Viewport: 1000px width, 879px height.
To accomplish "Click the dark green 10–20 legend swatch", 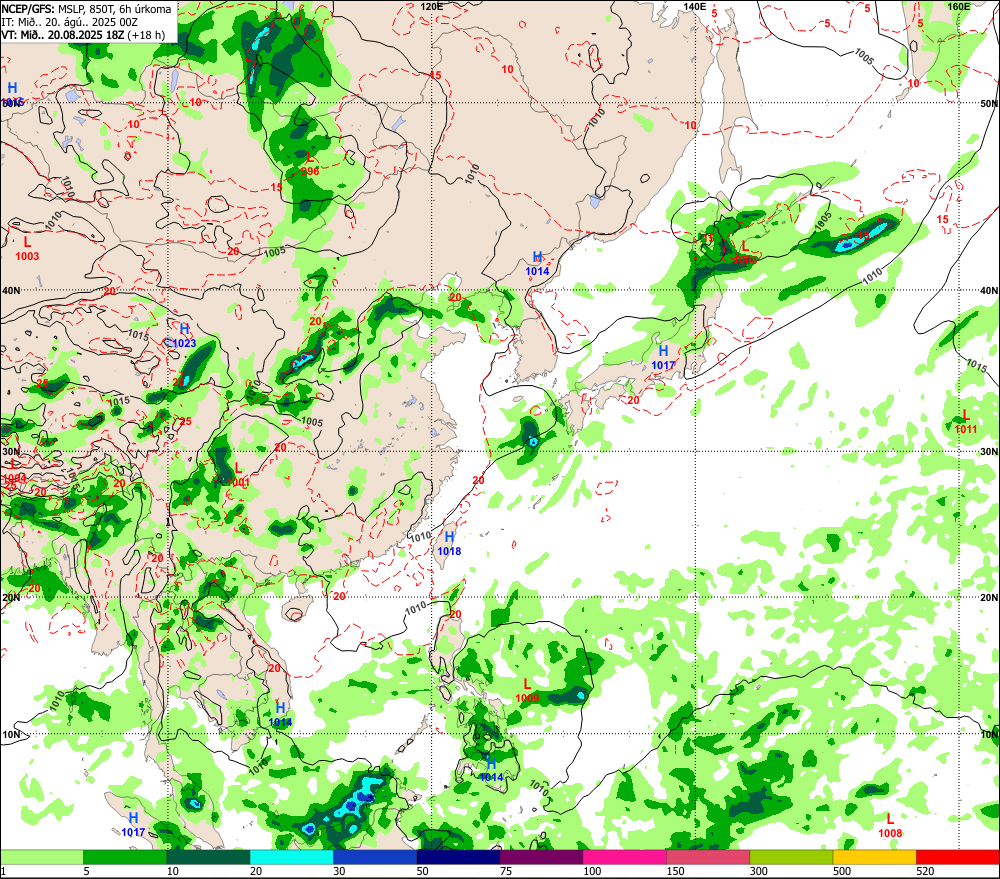I will tap(208, 857).
